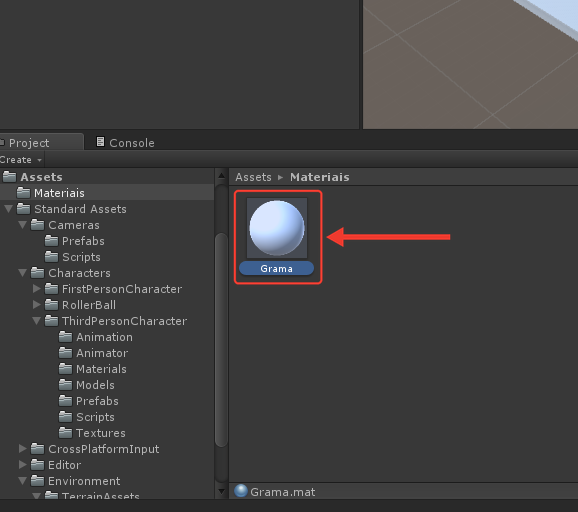Viewport: 578px width, 512px height.
Task: Select the Models folder row
Action: (107, 385)
